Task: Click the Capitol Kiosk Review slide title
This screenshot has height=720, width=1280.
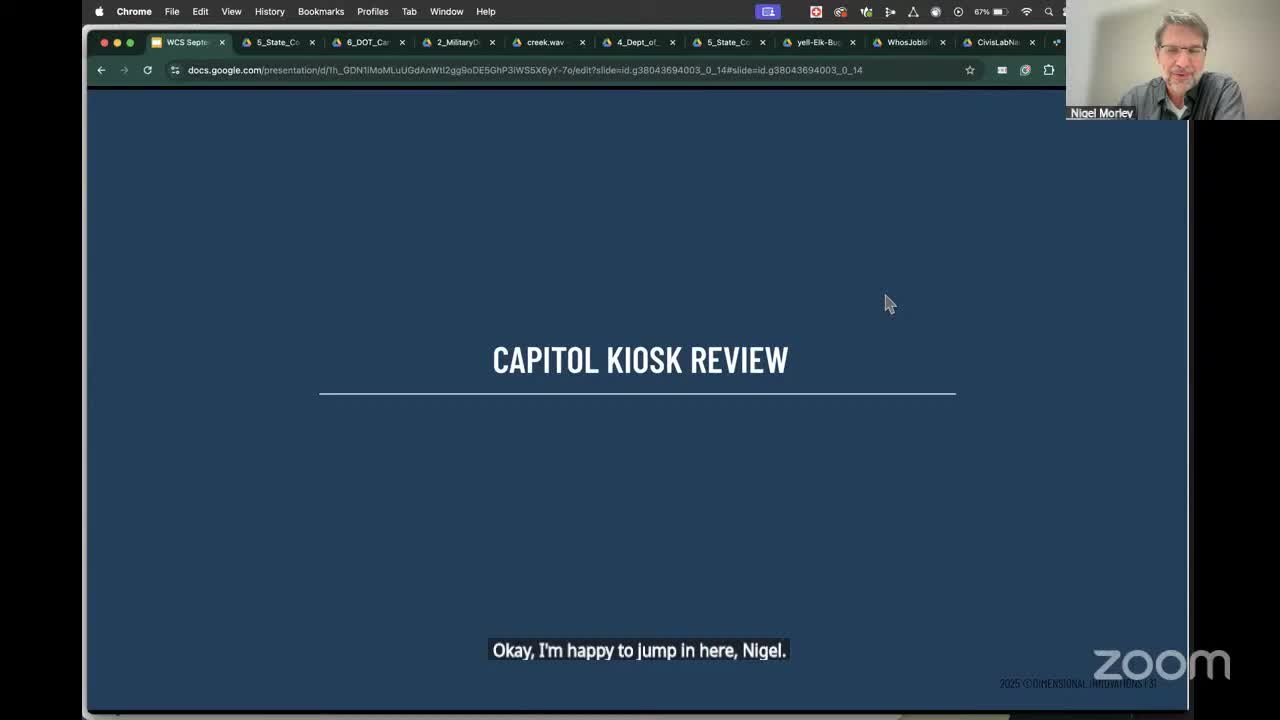Action: tap(640, 360)
